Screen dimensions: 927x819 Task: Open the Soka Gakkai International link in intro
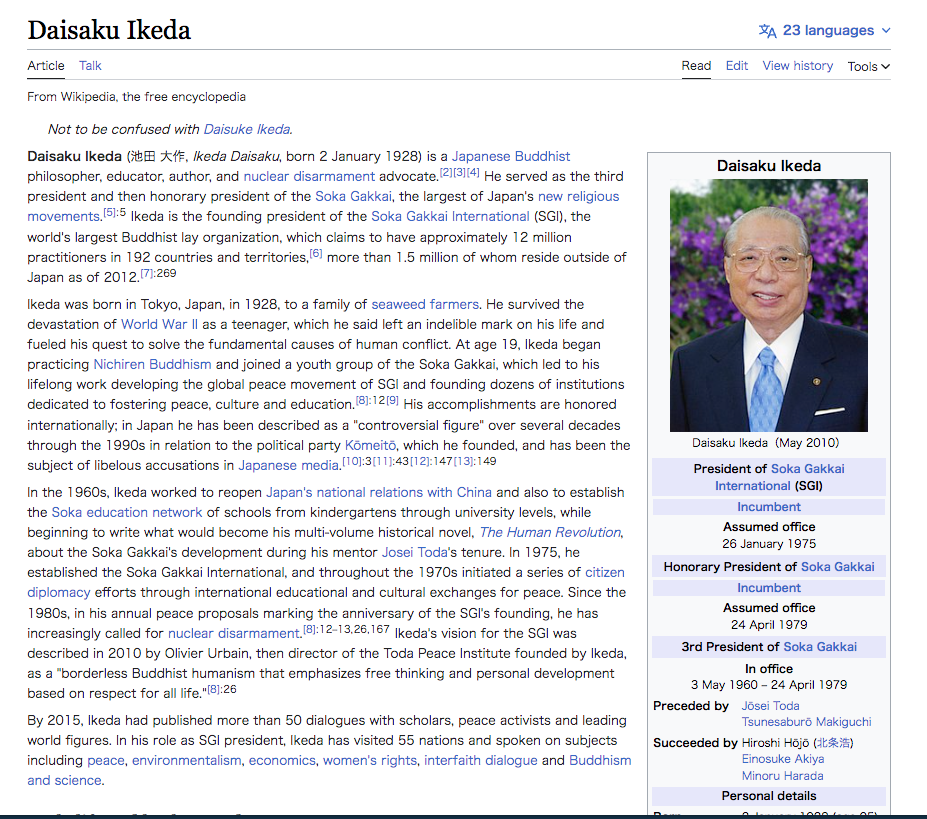coord(450,216)
